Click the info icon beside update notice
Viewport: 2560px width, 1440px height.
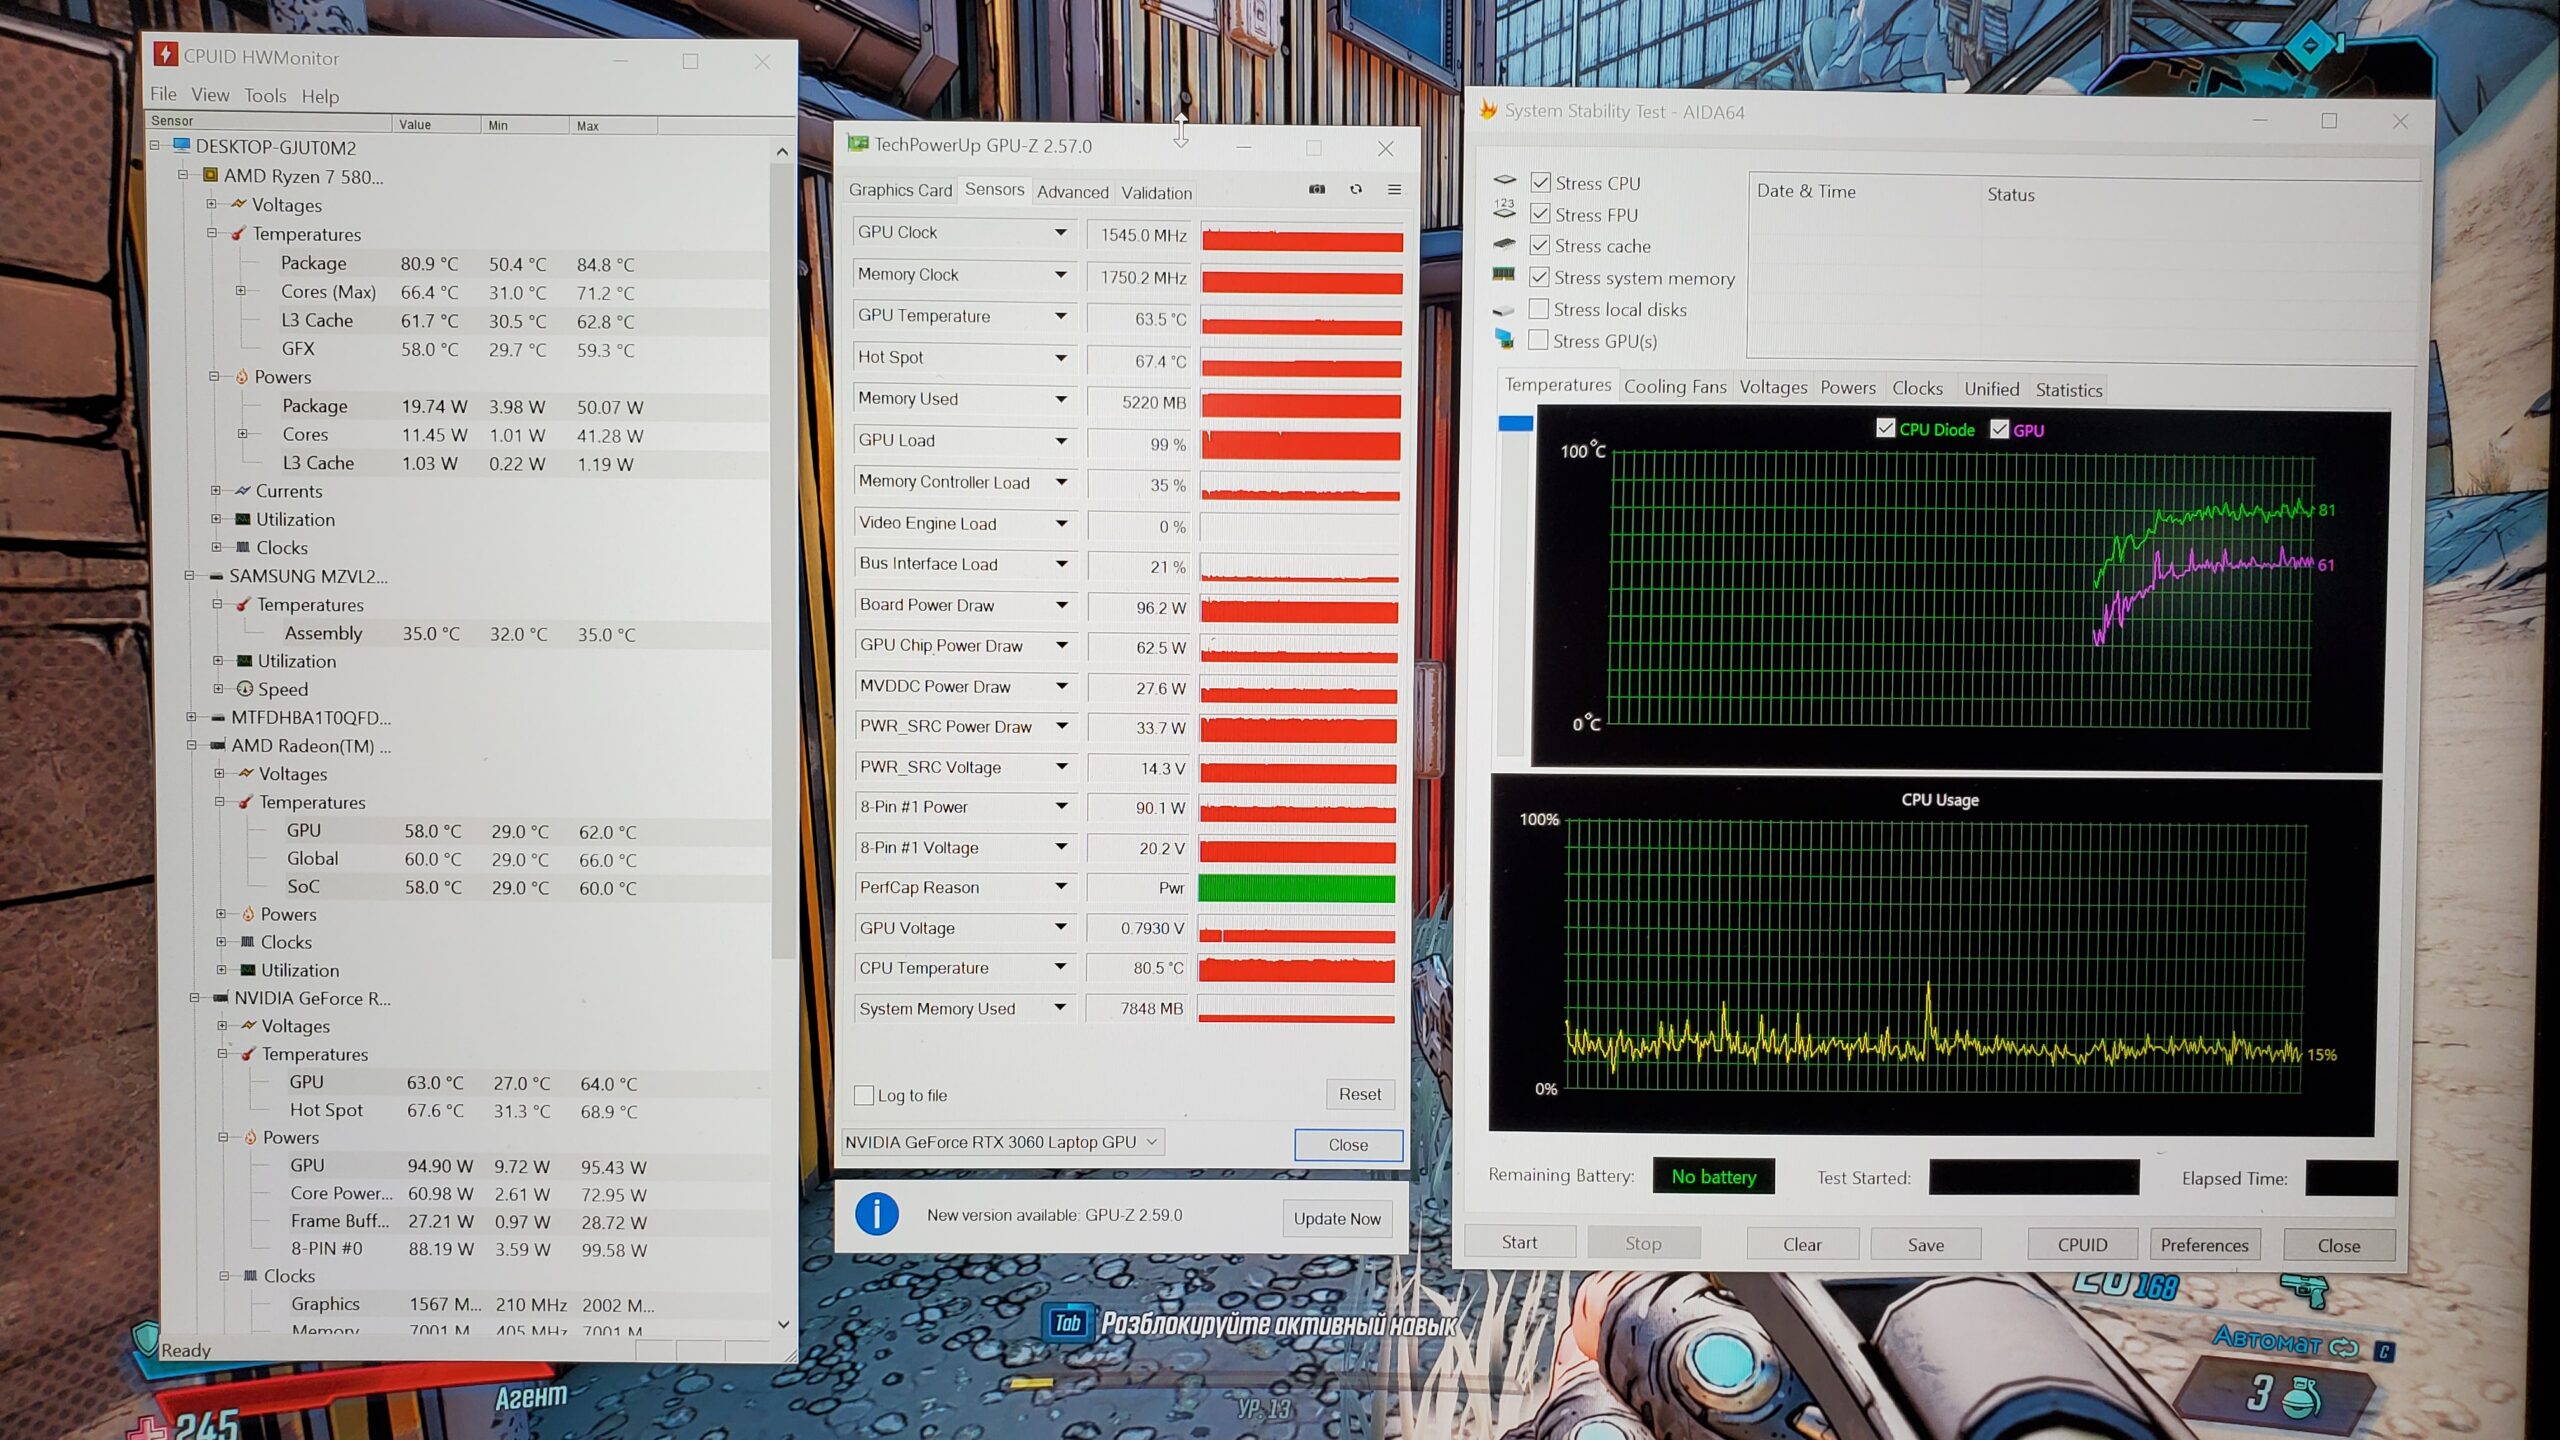click(876, 1214)
